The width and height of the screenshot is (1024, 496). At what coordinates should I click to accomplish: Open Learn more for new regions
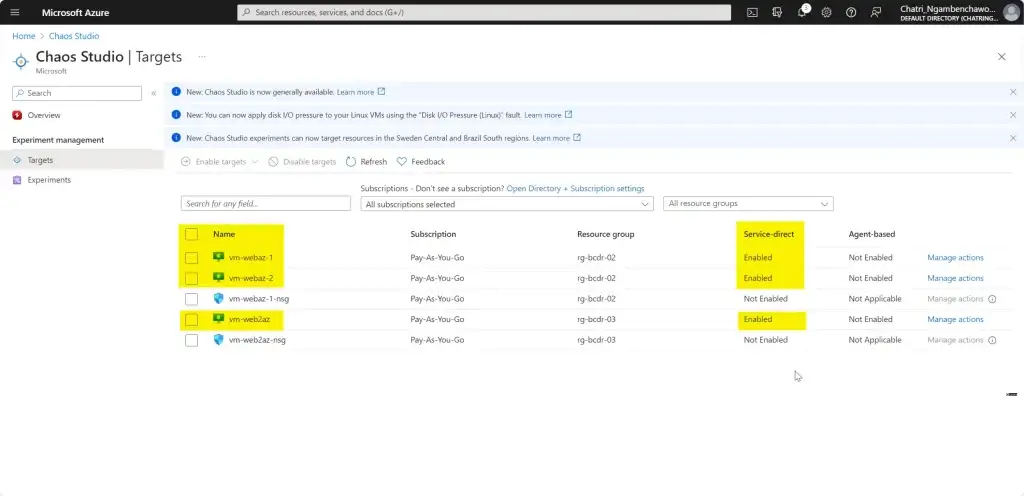point(556,138)
